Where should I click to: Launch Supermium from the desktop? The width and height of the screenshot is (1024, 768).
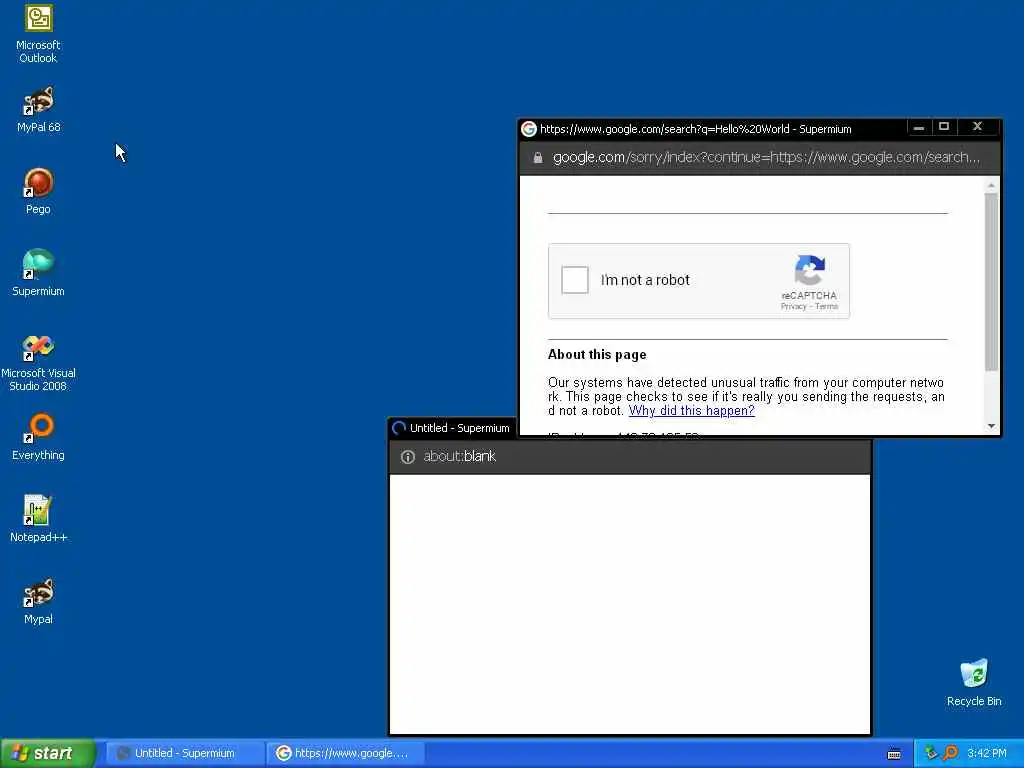point(39,273)
